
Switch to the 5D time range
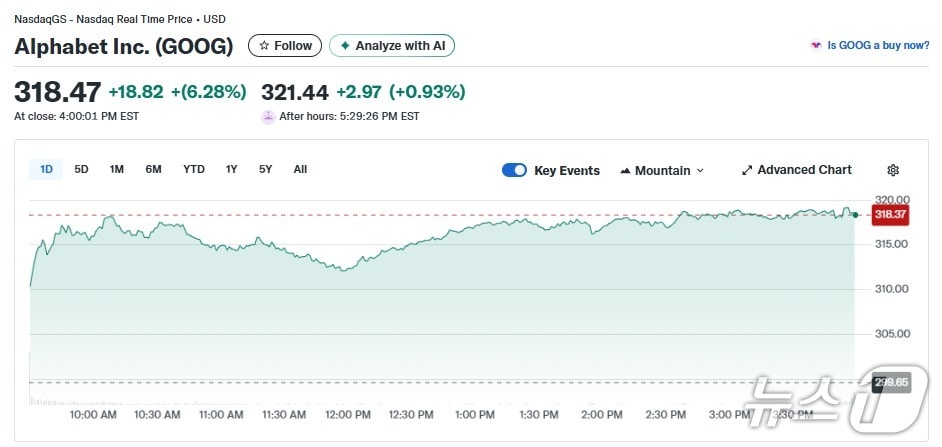point(82,170)
